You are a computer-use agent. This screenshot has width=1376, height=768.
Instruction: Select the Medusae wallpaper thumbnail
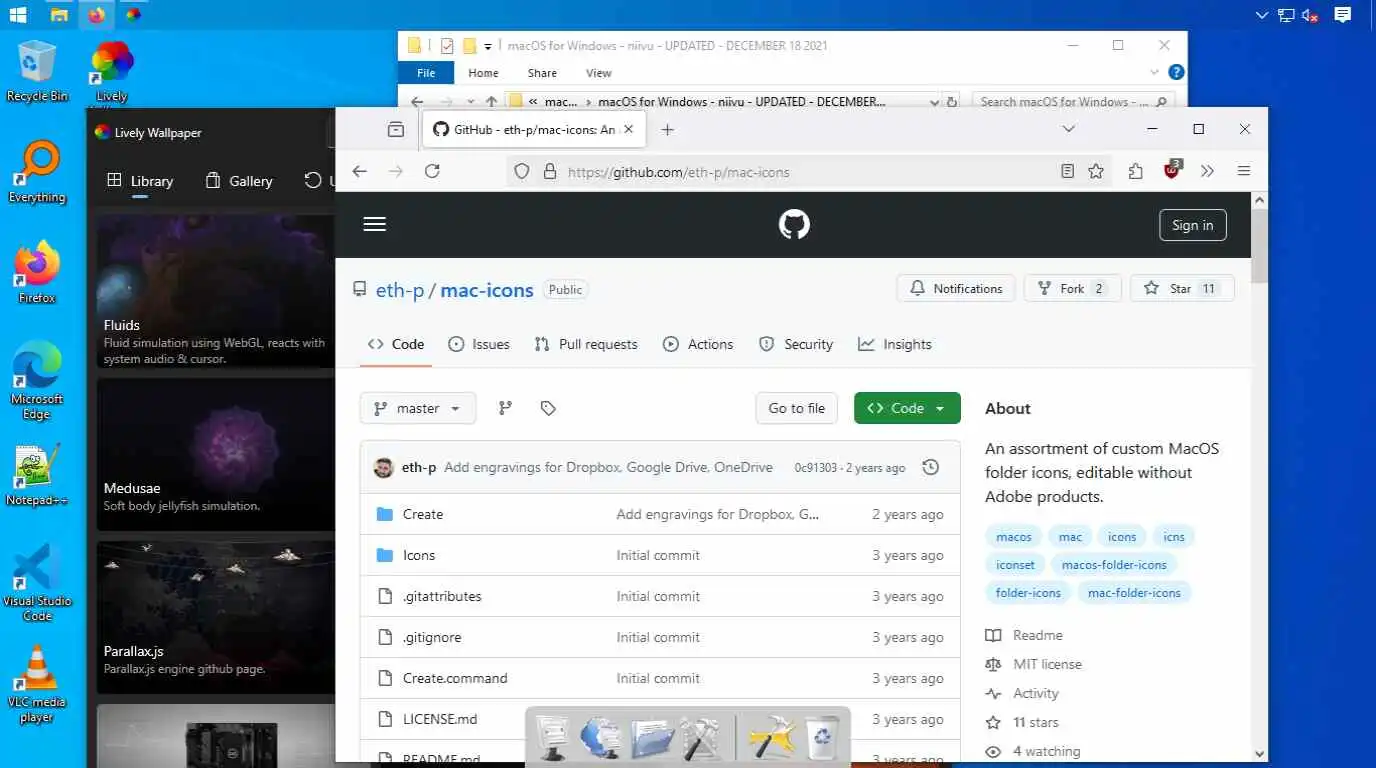tap(216, 454)
